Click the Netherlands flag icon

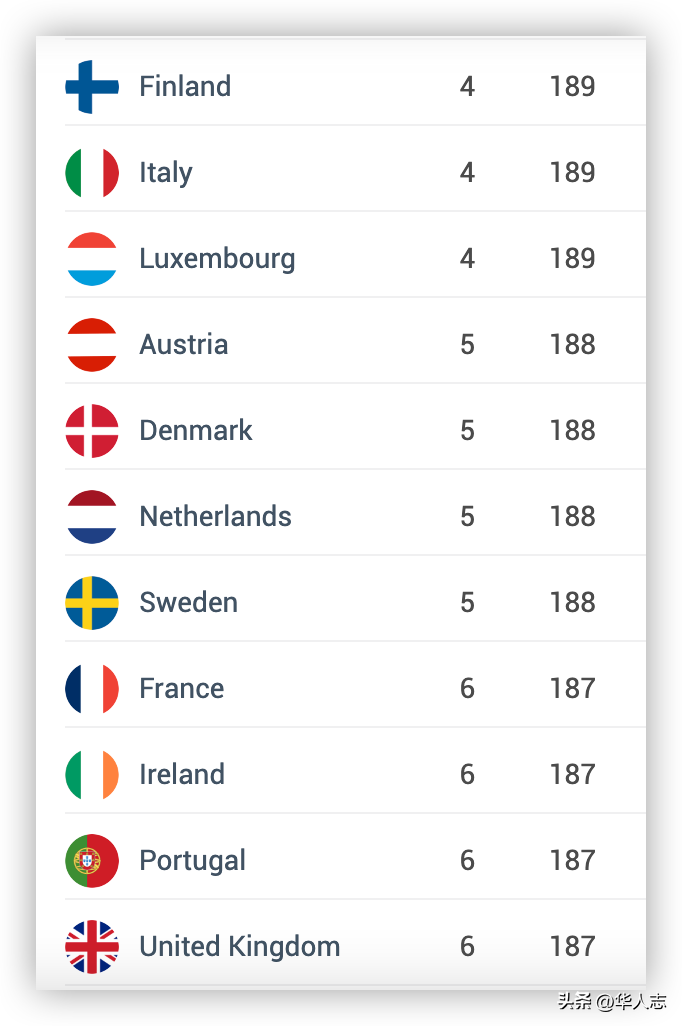click(x=92, y=516)
